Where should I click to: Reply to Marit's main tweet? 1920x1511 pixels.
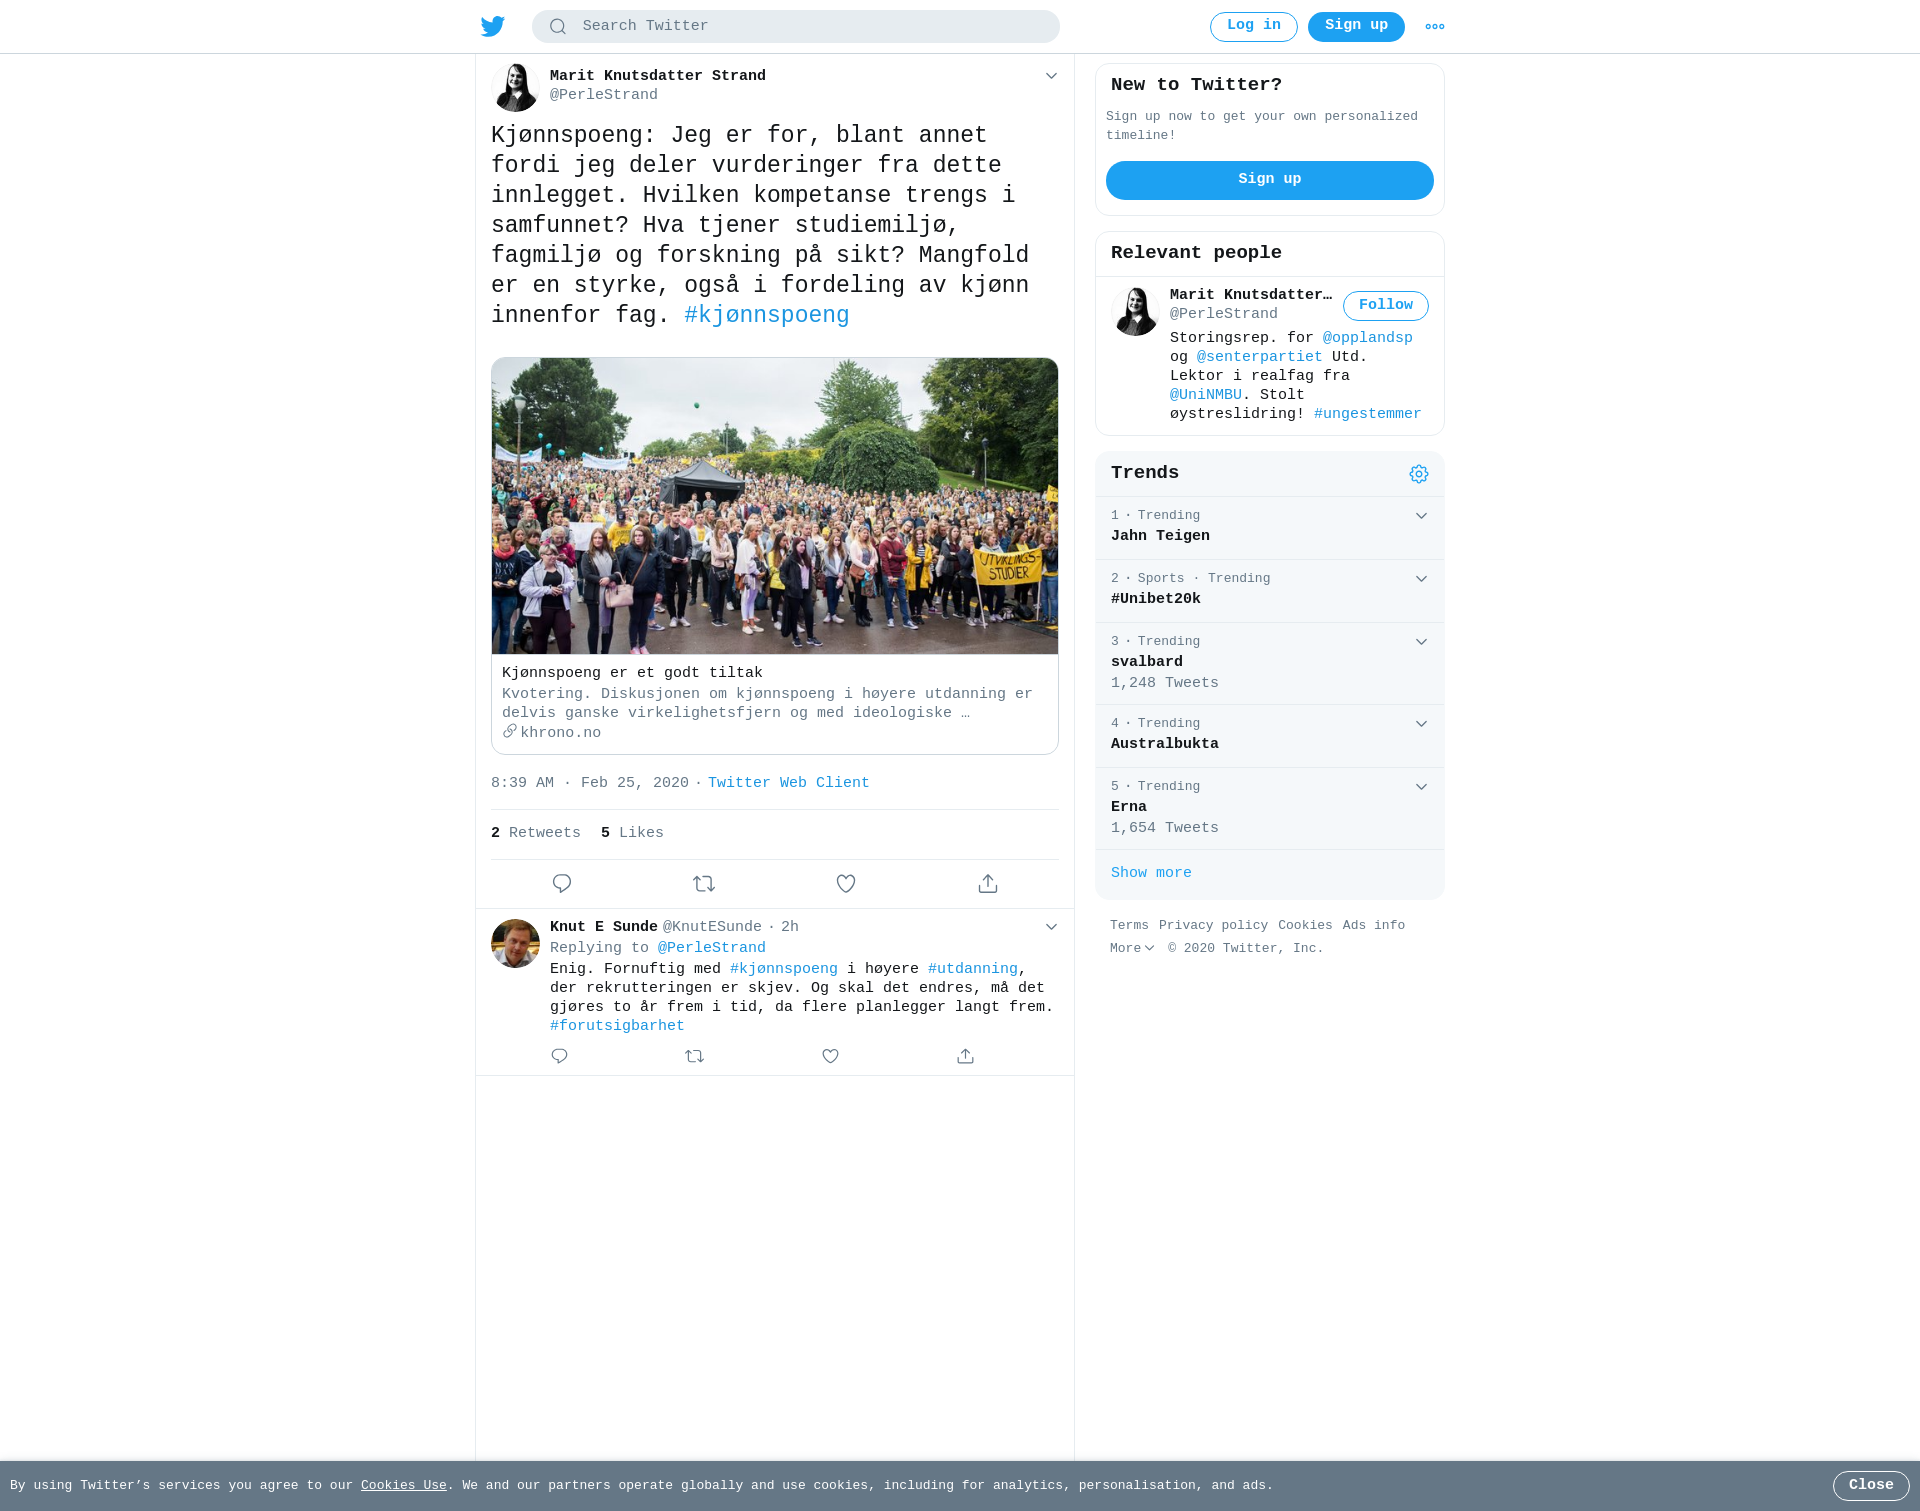pos(562,884)
